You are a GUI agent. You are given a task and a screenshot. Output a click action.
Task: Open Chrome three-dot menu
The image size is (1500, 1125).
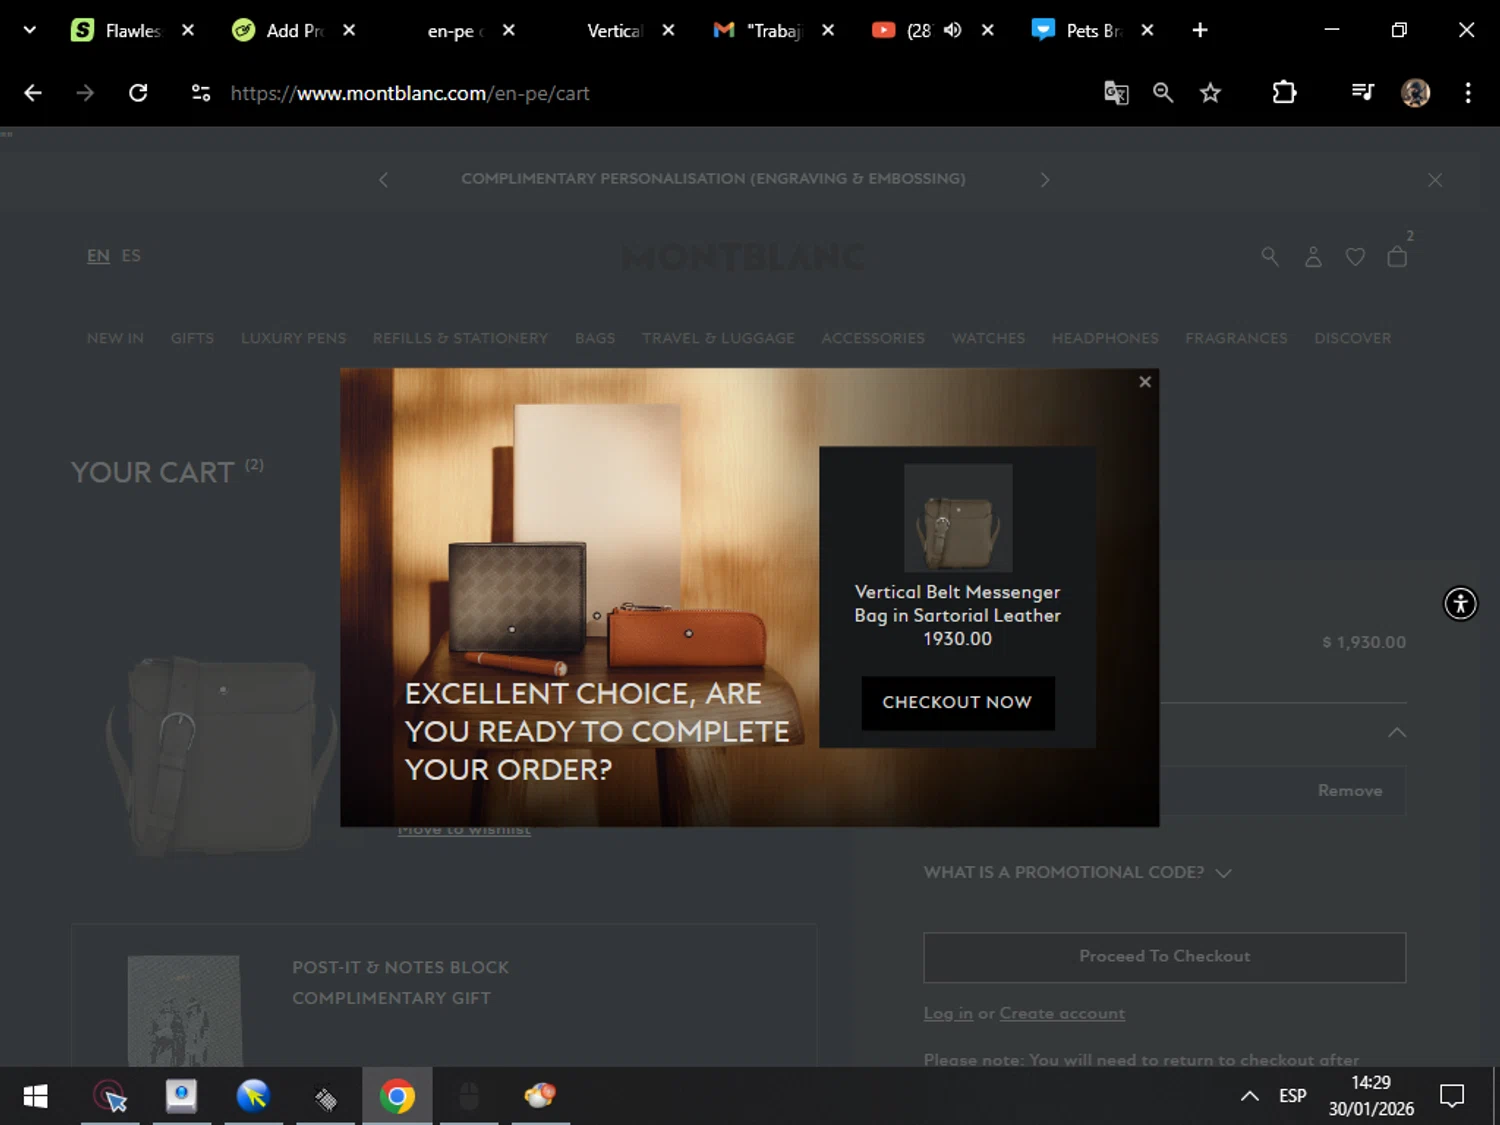click(1468, 93)
